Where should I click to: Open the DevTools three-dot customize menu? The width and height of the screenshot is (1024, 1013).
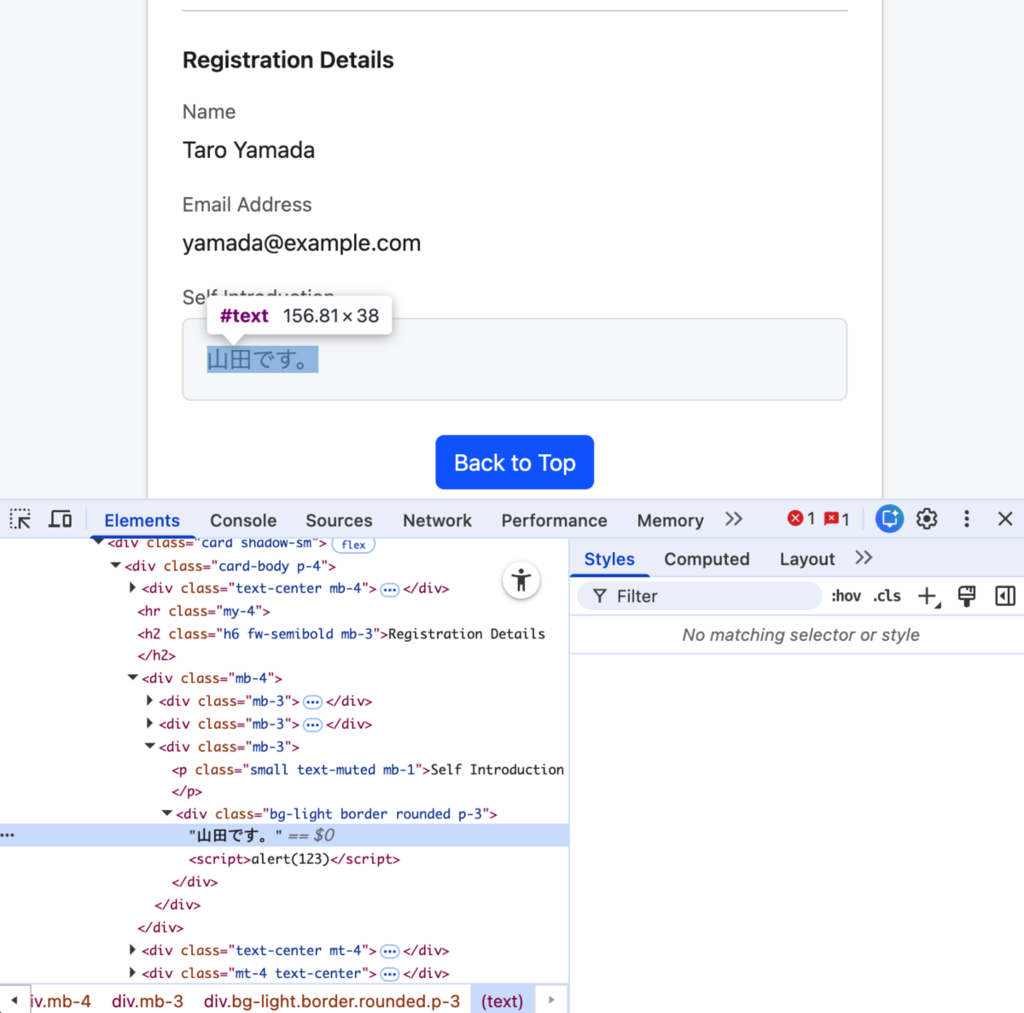point(967,519)
